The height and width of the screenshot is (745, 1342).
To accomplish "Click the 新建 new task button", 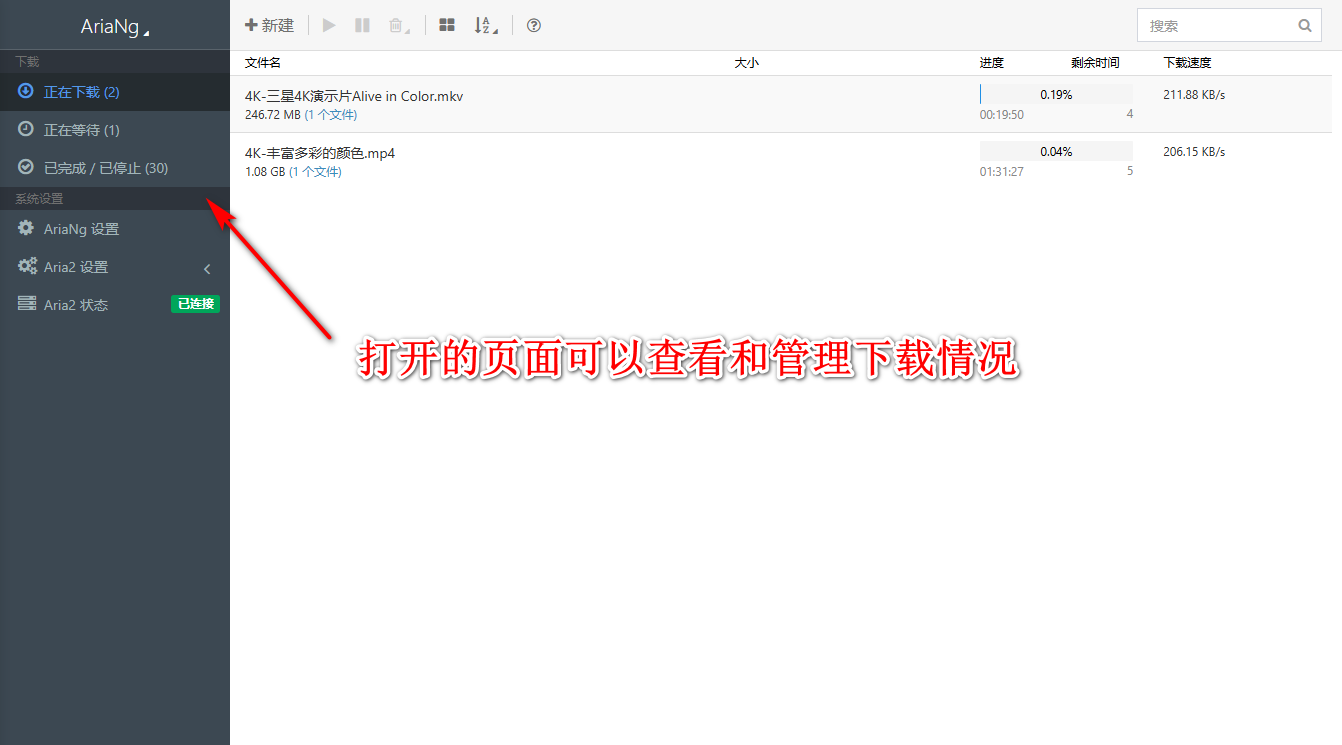I will 270,25.
